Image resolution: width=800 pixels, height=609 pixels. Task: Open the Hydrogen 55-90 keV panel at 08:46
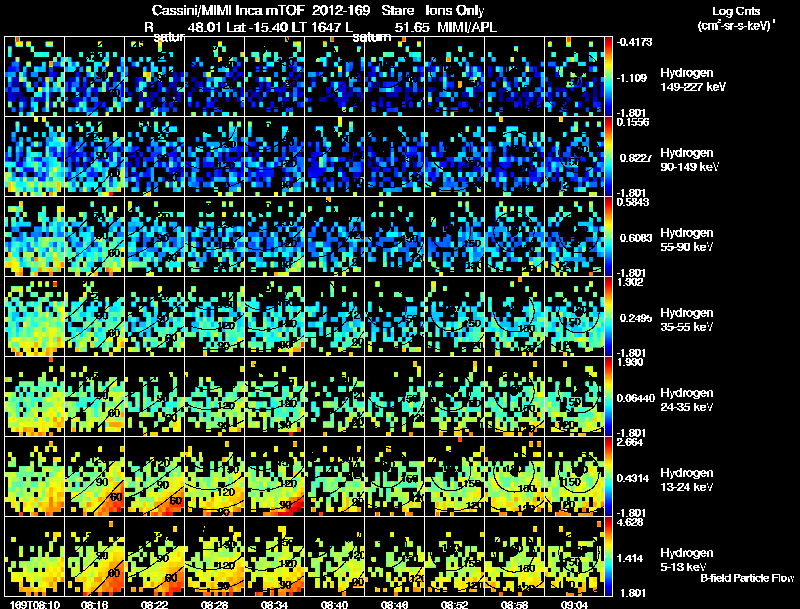pyautogui.click(x=394, y=236)
